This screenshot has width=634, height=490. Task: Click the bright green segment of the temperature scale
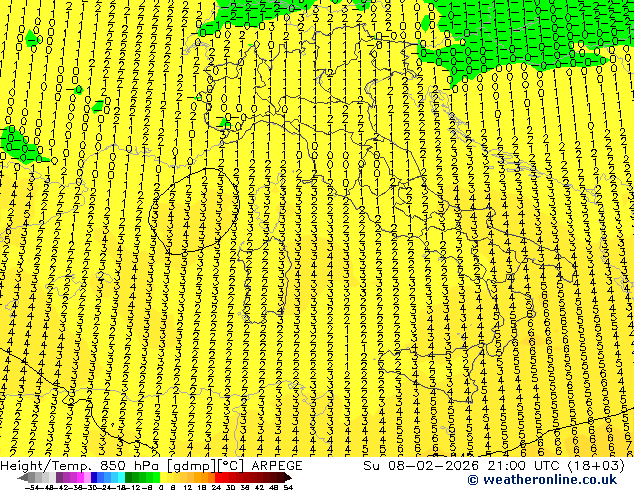(x=156, y=477)
